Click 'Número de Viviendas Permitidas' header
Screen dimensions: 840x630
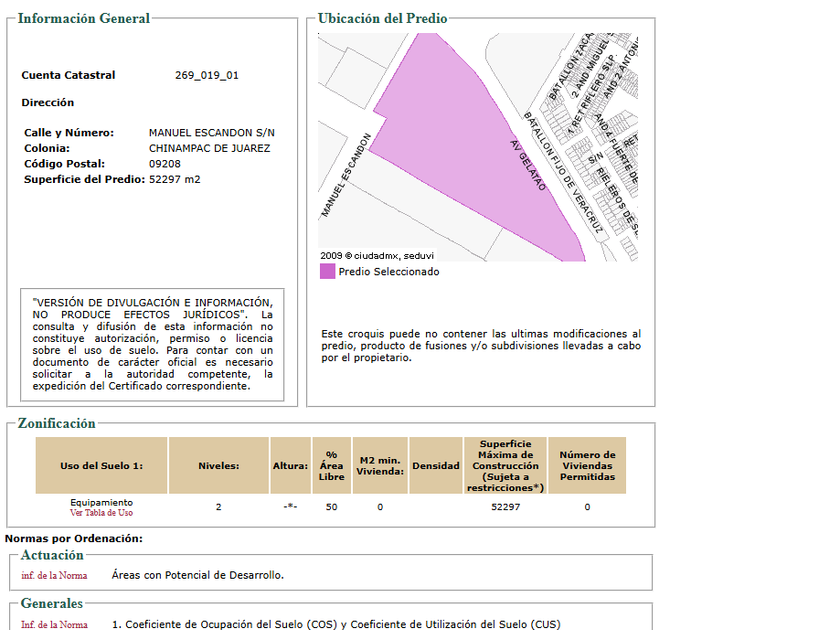pos(587,466)
